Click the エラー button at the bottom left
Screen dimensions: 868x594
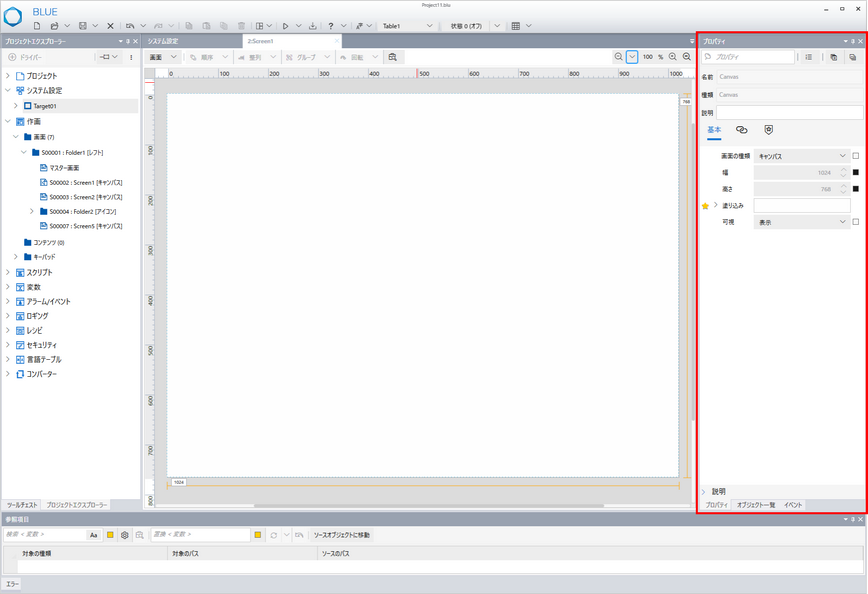tap(12, 583)
